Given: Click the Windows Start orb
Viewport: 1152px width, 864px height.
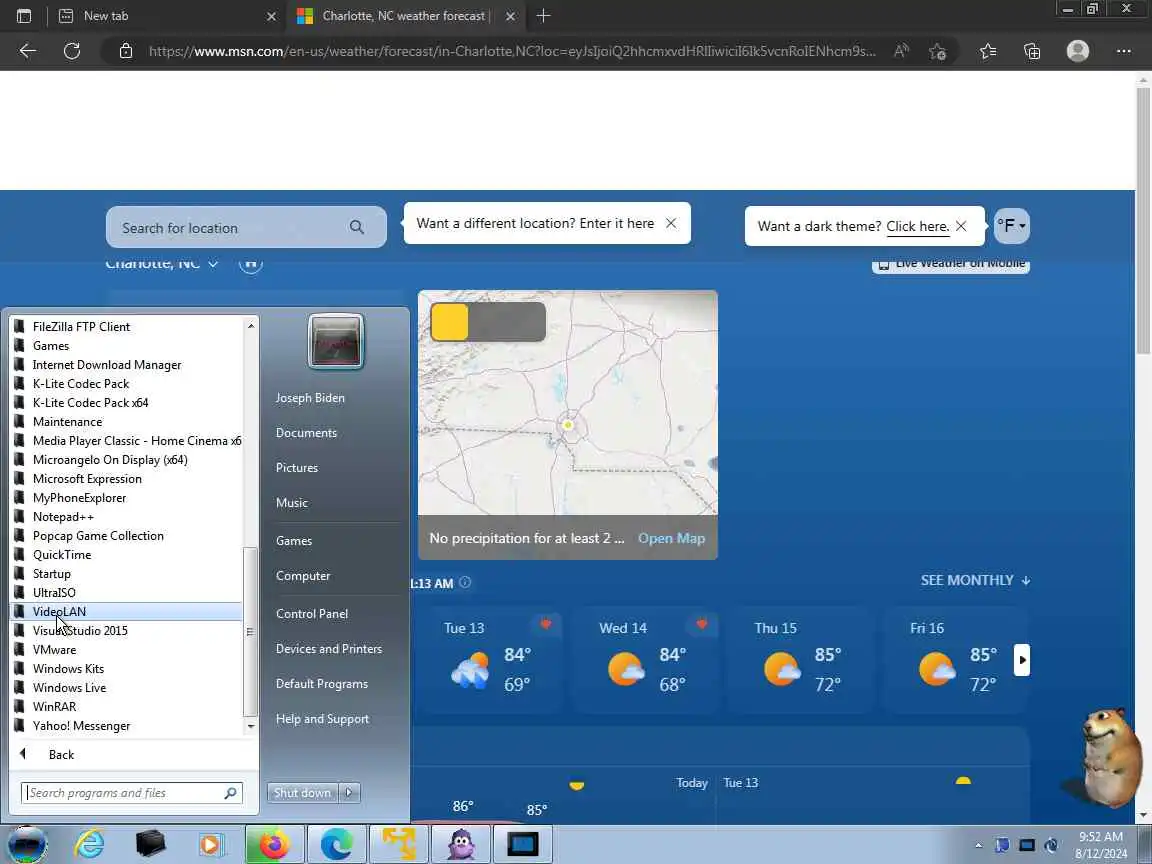Looking at the screenshot, I should pyautogui.click(x=27, y=844).
